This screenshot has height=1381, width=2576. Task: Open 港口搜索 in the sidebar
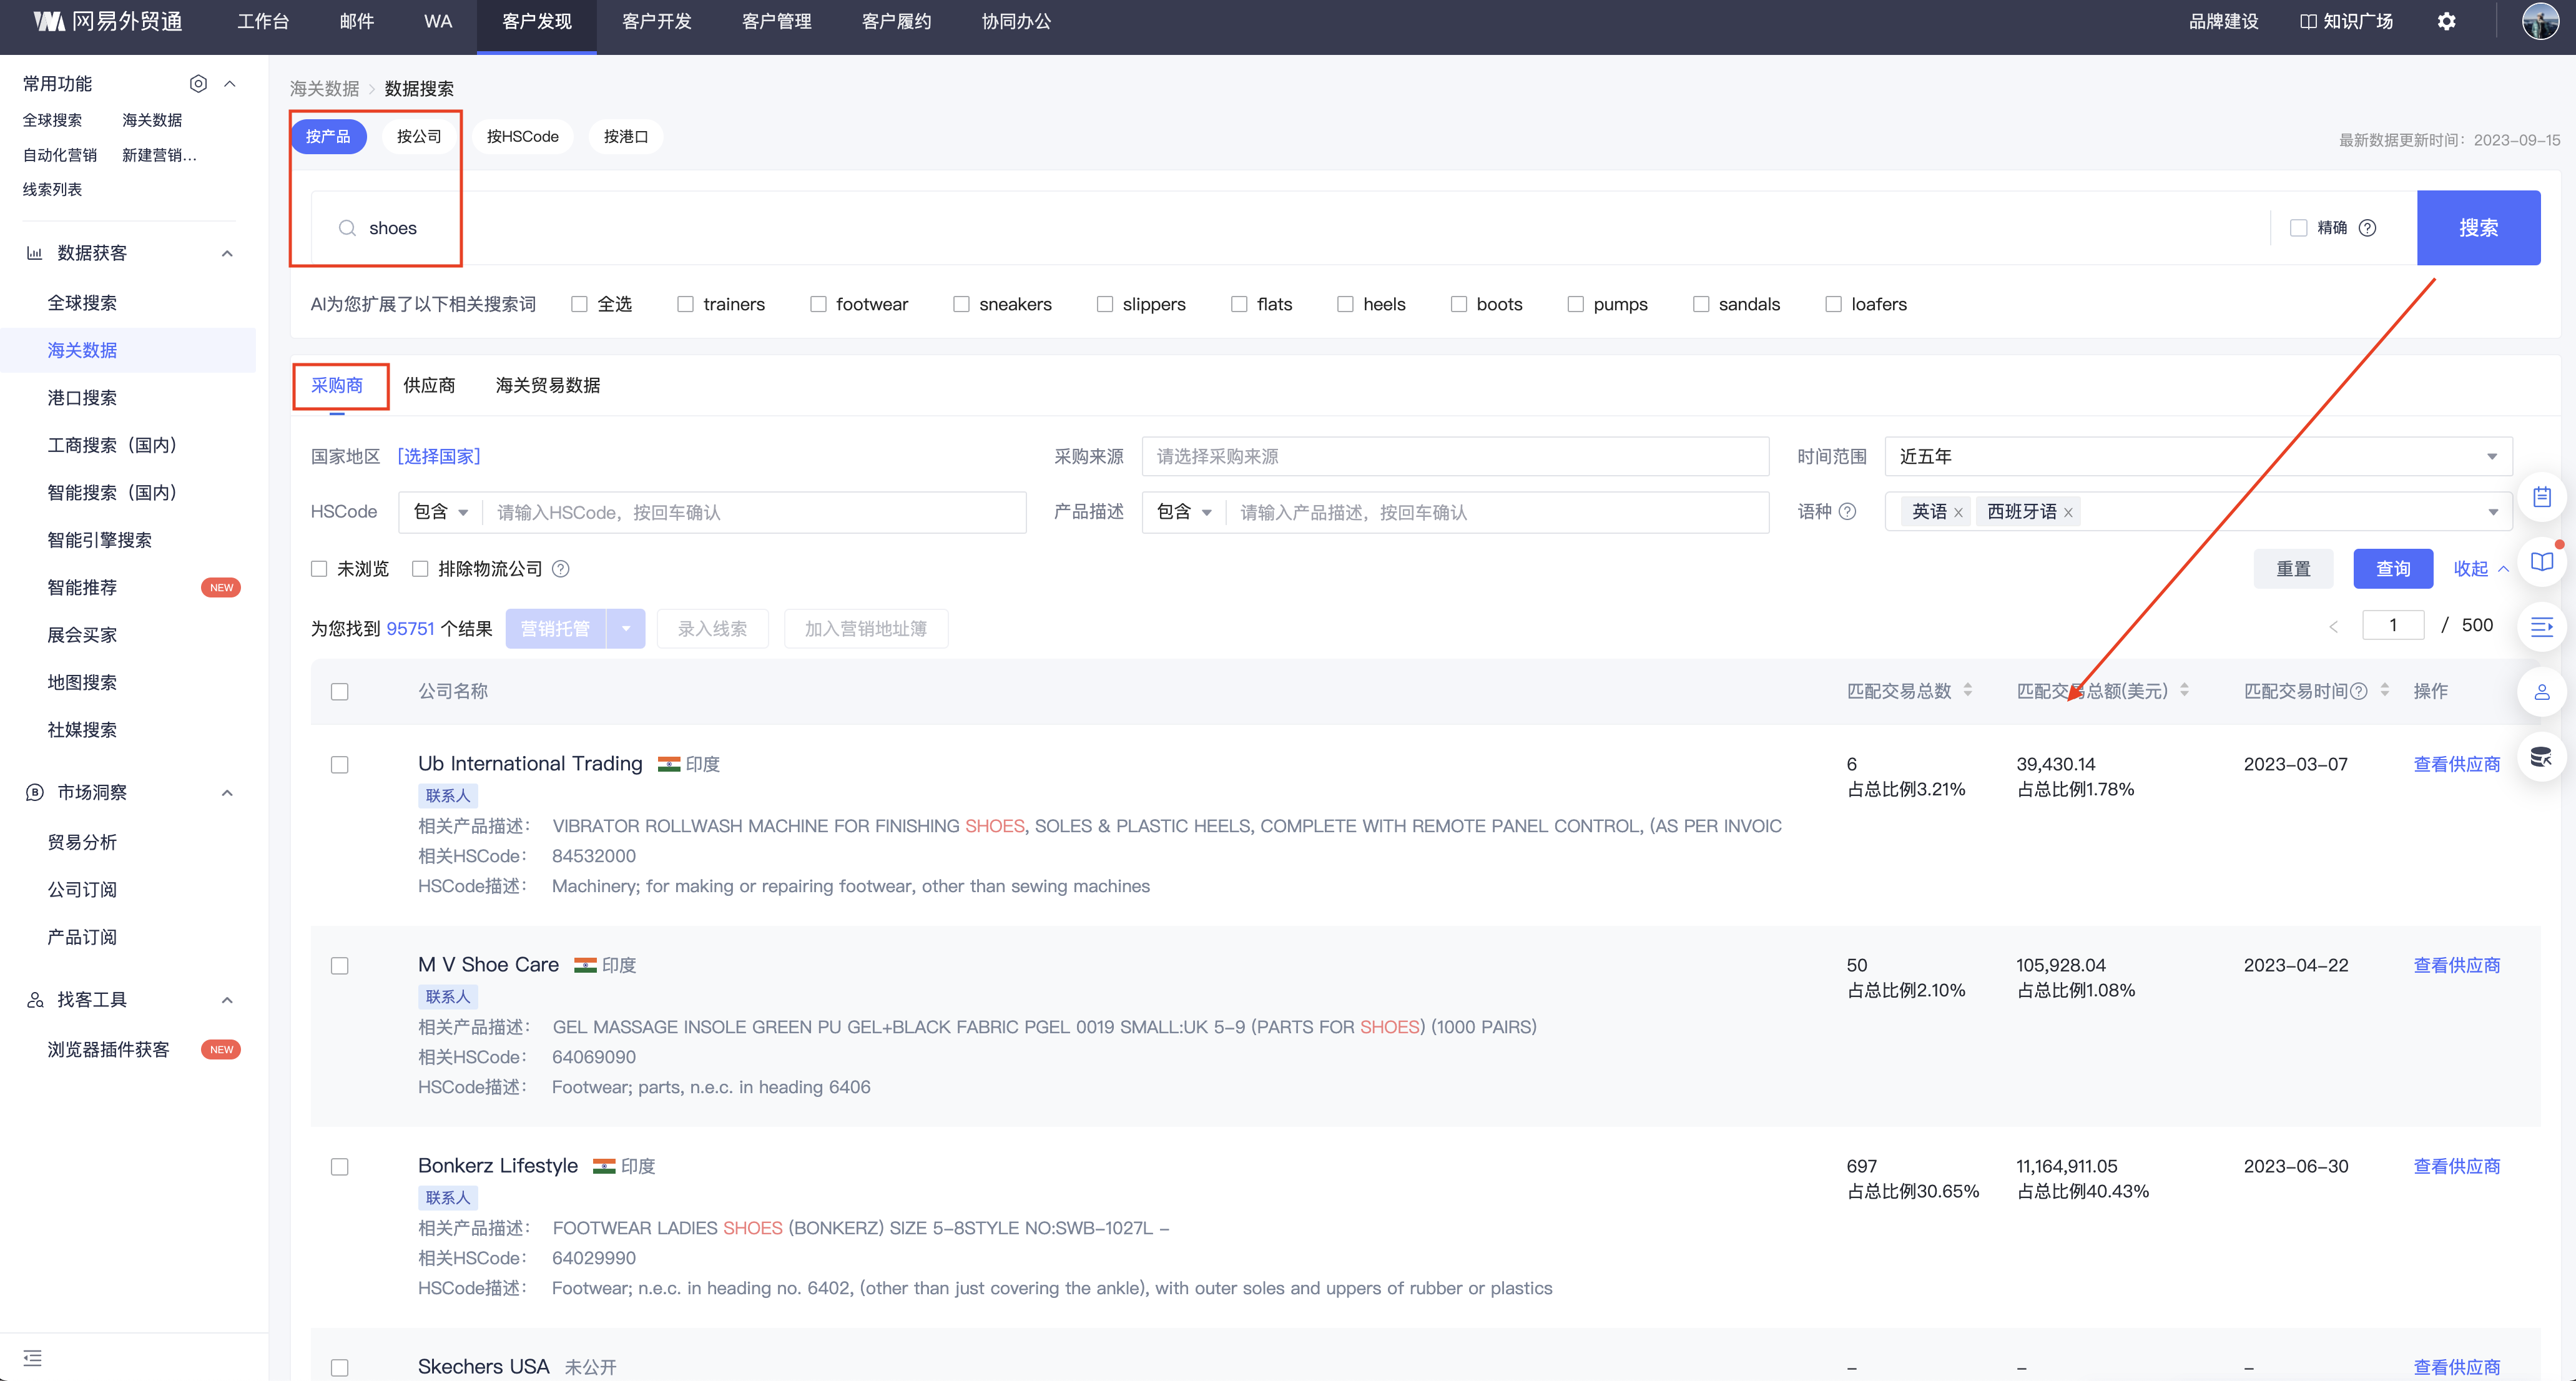[x=82, y=397]
